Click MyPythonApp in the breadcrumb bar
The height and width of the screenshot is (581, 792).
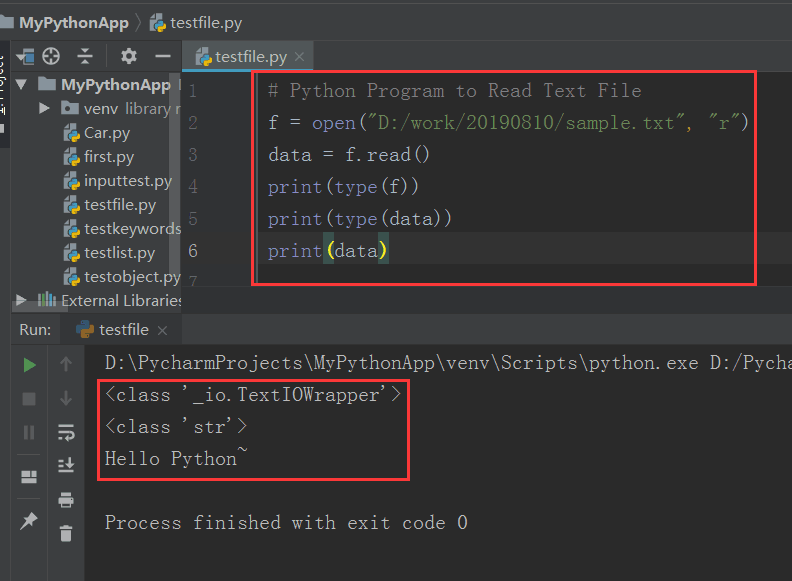coord(74,23)
